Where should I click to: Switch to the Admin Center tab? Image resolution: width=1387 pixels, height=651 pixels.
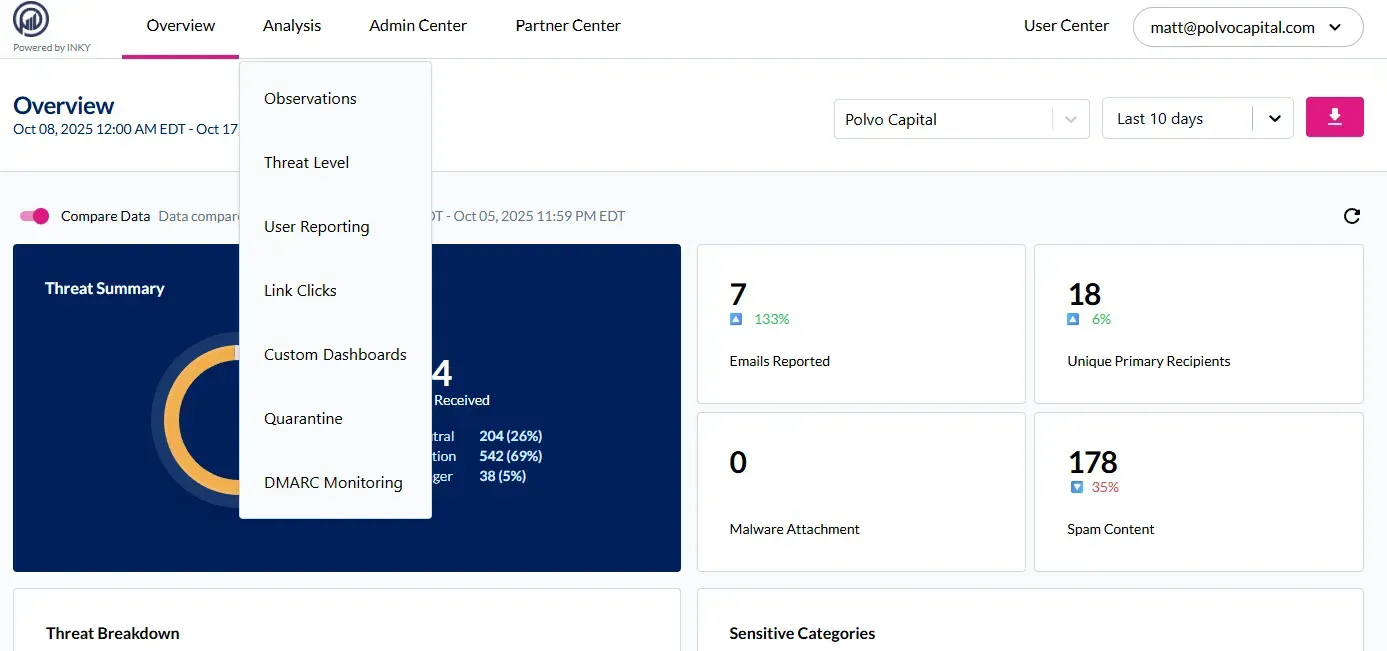pyautogui.click(x=418, y=26)
